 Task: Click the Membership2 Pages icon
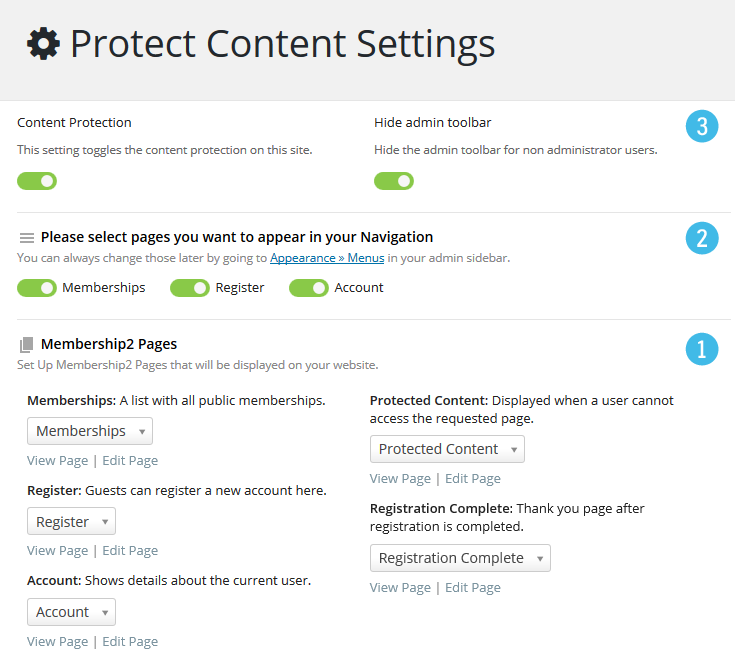pyautogui.click(x=27, y=345)
